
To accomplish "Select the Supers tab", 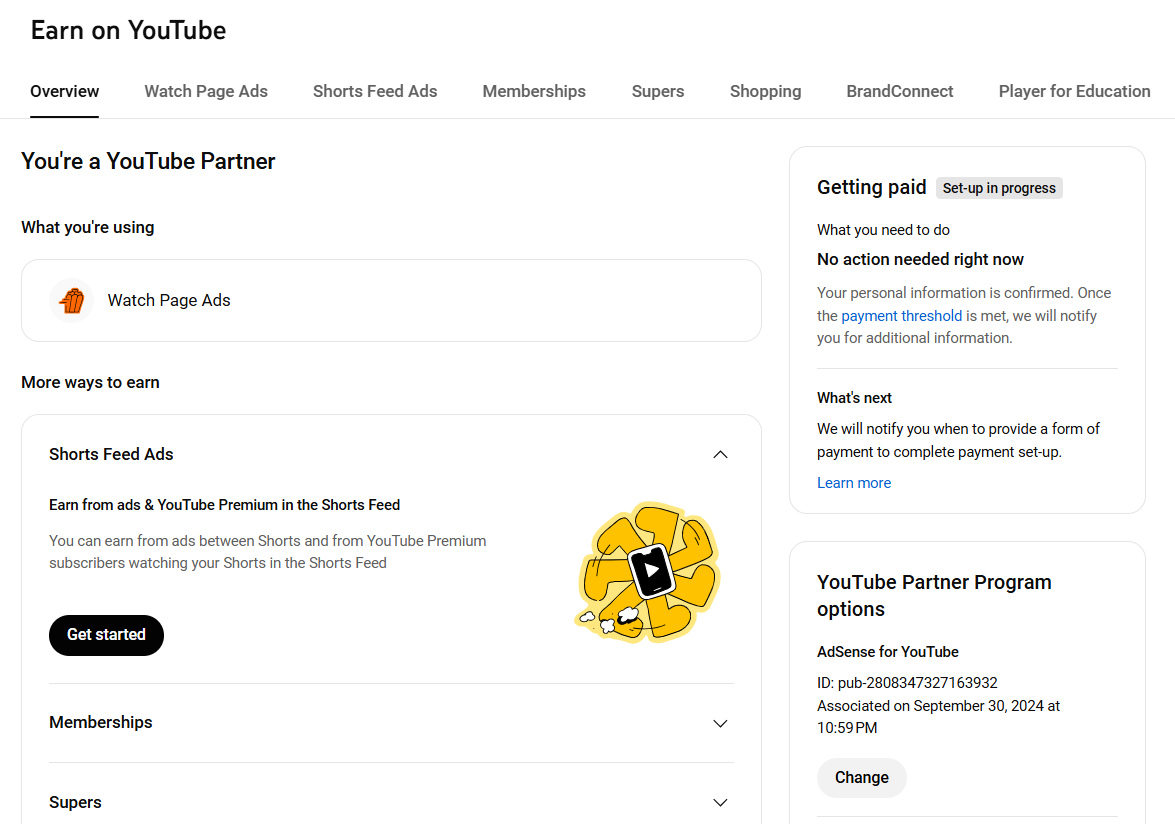I will pyautogui.click(x=658, y=91).
